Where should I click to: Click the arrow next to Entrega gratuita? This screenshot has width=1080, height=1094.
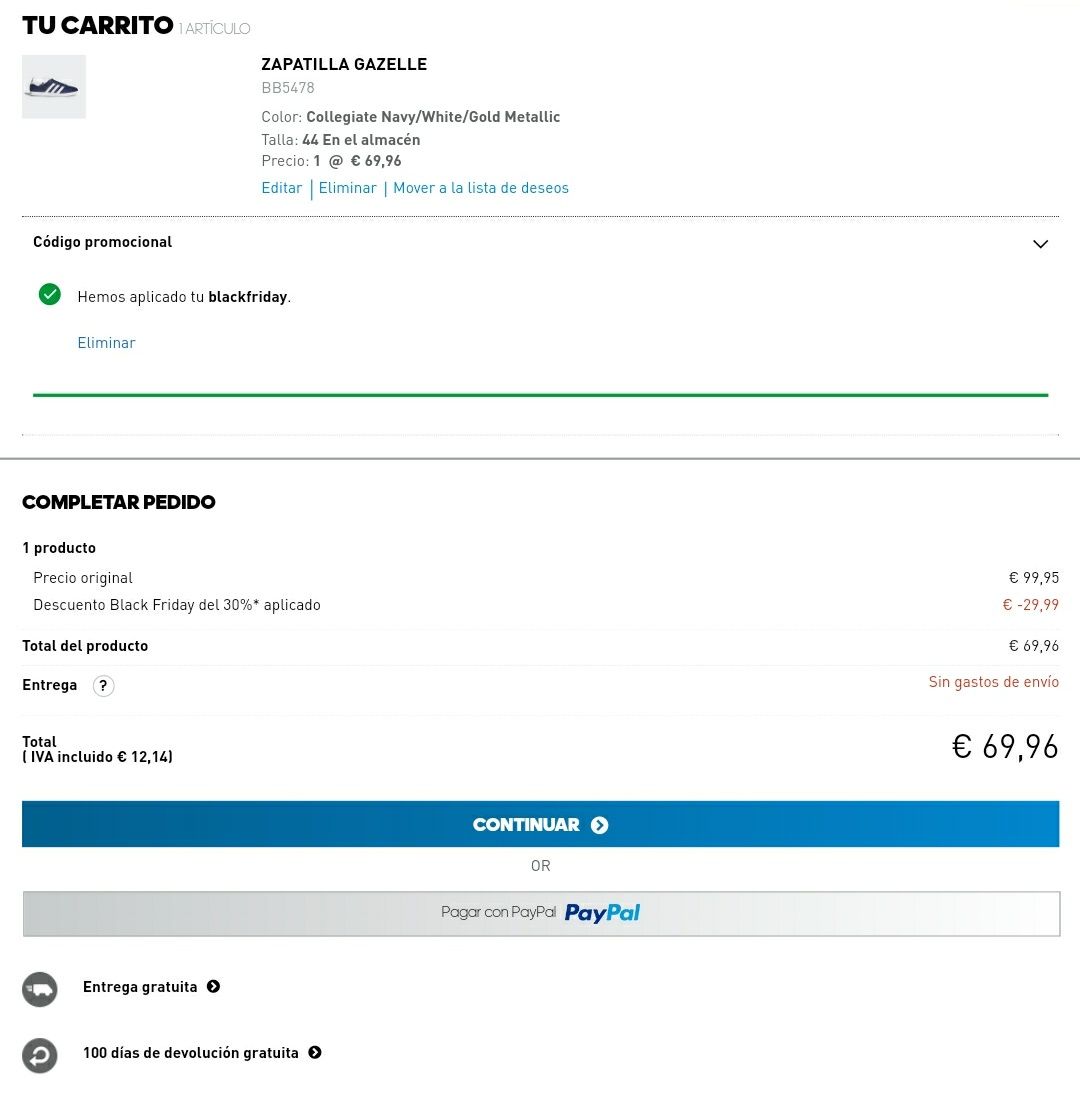point(213,987)
